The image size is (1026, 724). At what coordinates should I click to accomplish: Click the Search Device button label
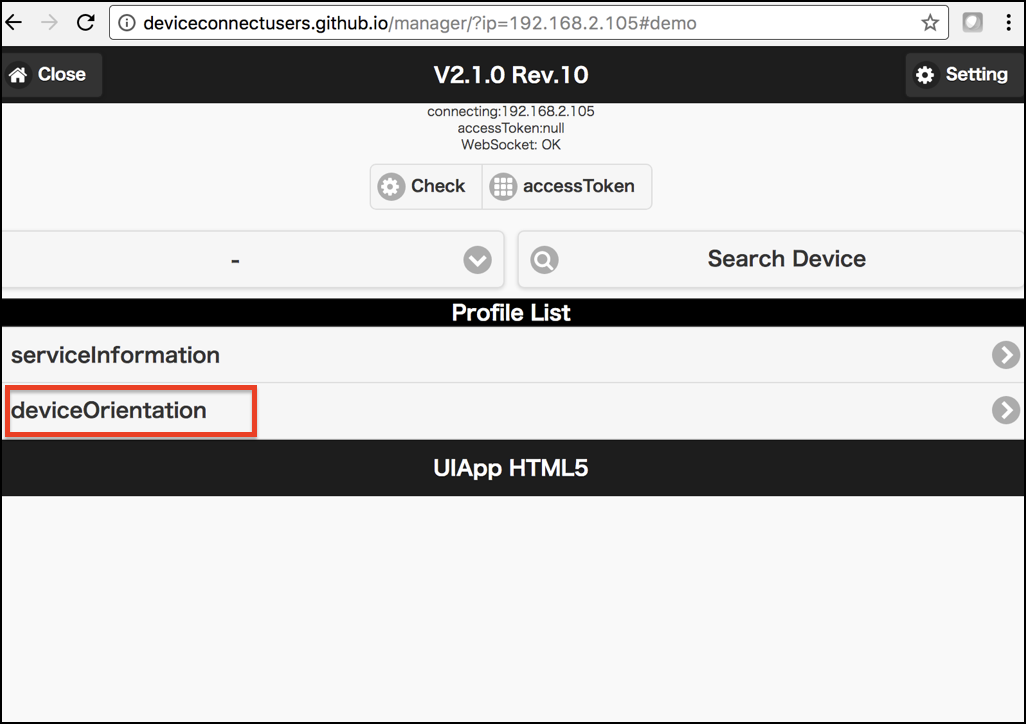[787, 259]
